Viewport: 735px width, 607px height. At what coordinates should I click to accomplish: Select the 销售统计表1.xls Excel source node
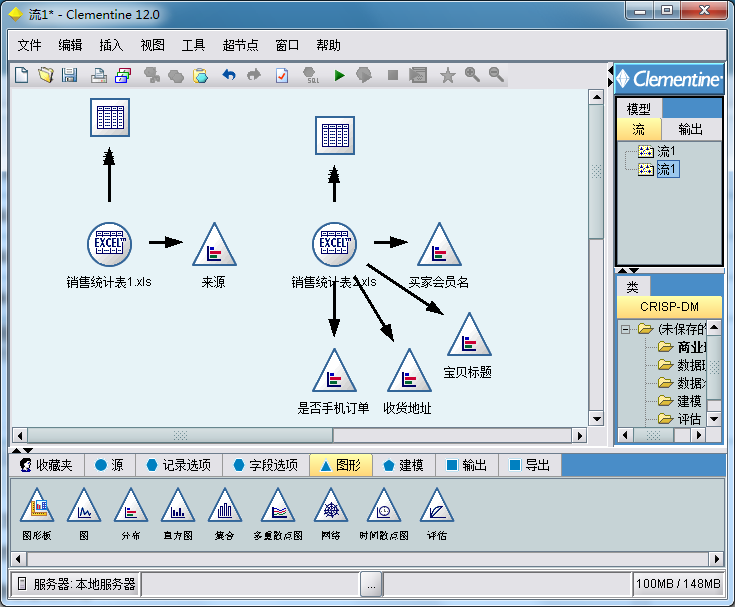click(x=109, y=244)
